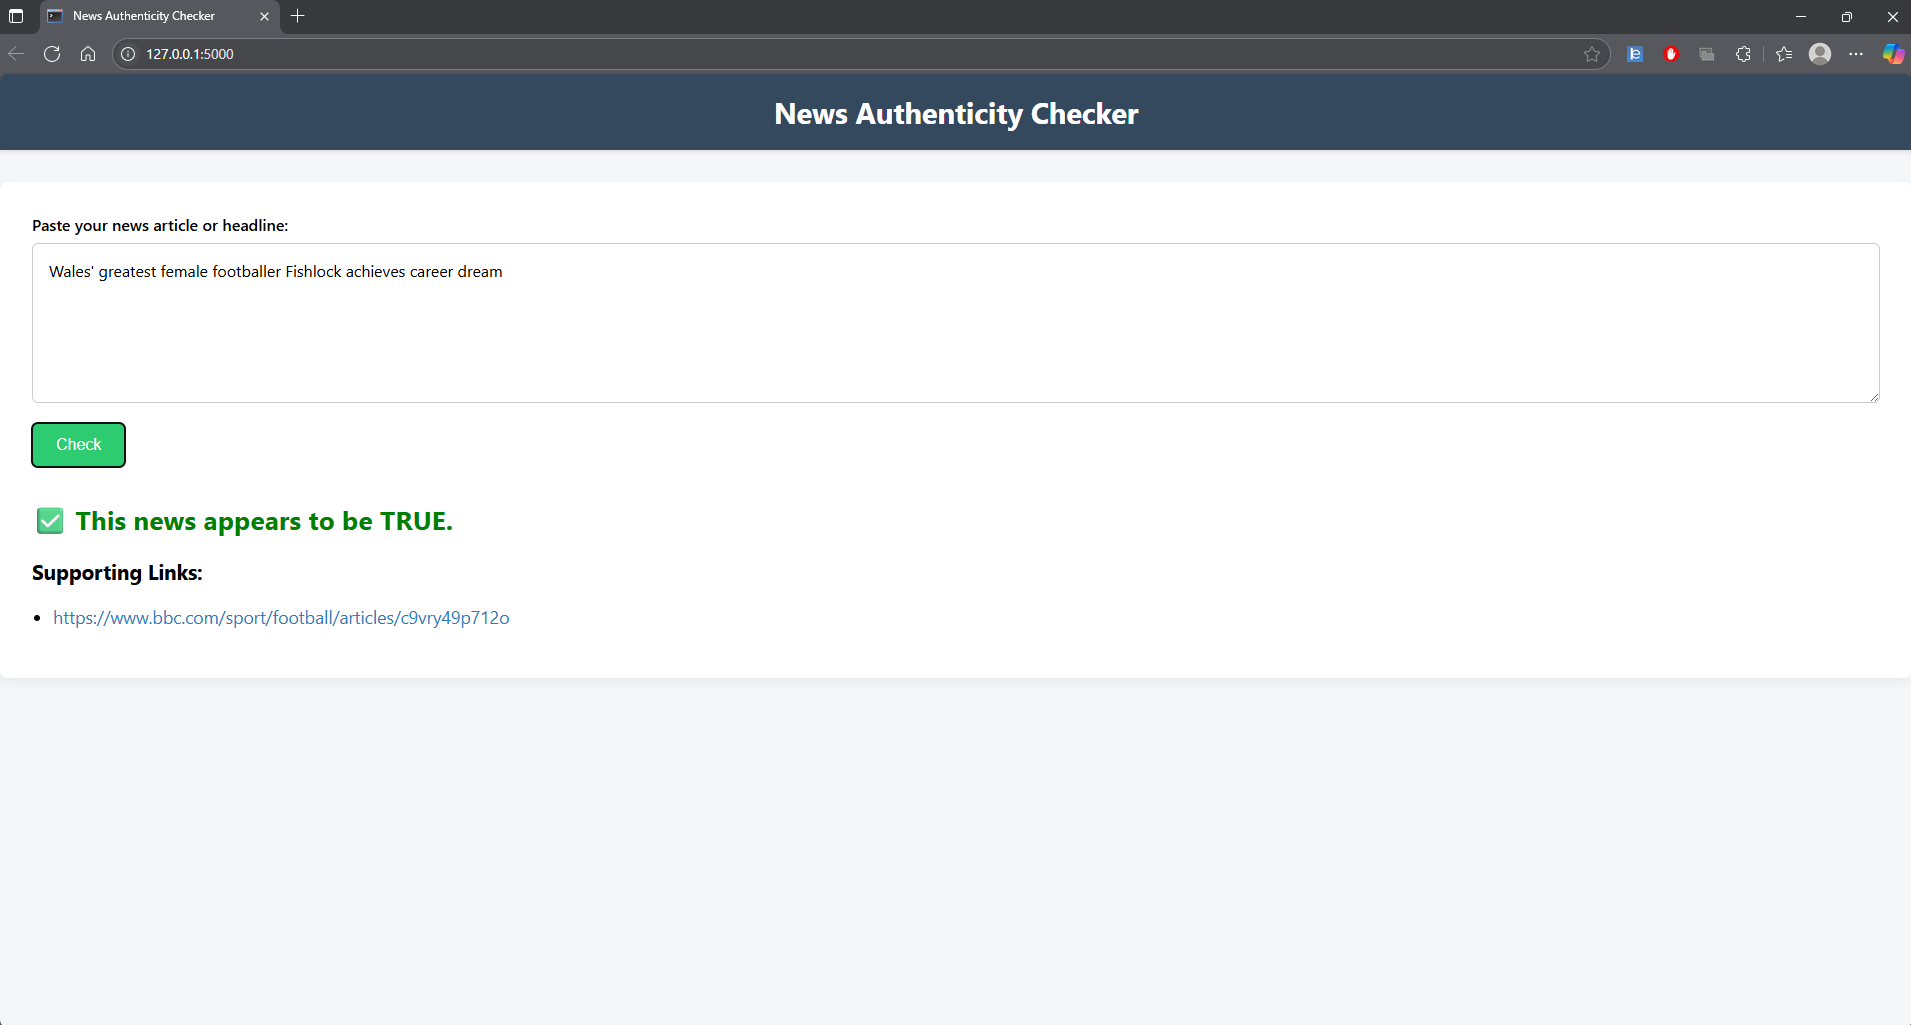Click the tab collections icon
1911x1025 pixels.
click(x=1707, y=54)
